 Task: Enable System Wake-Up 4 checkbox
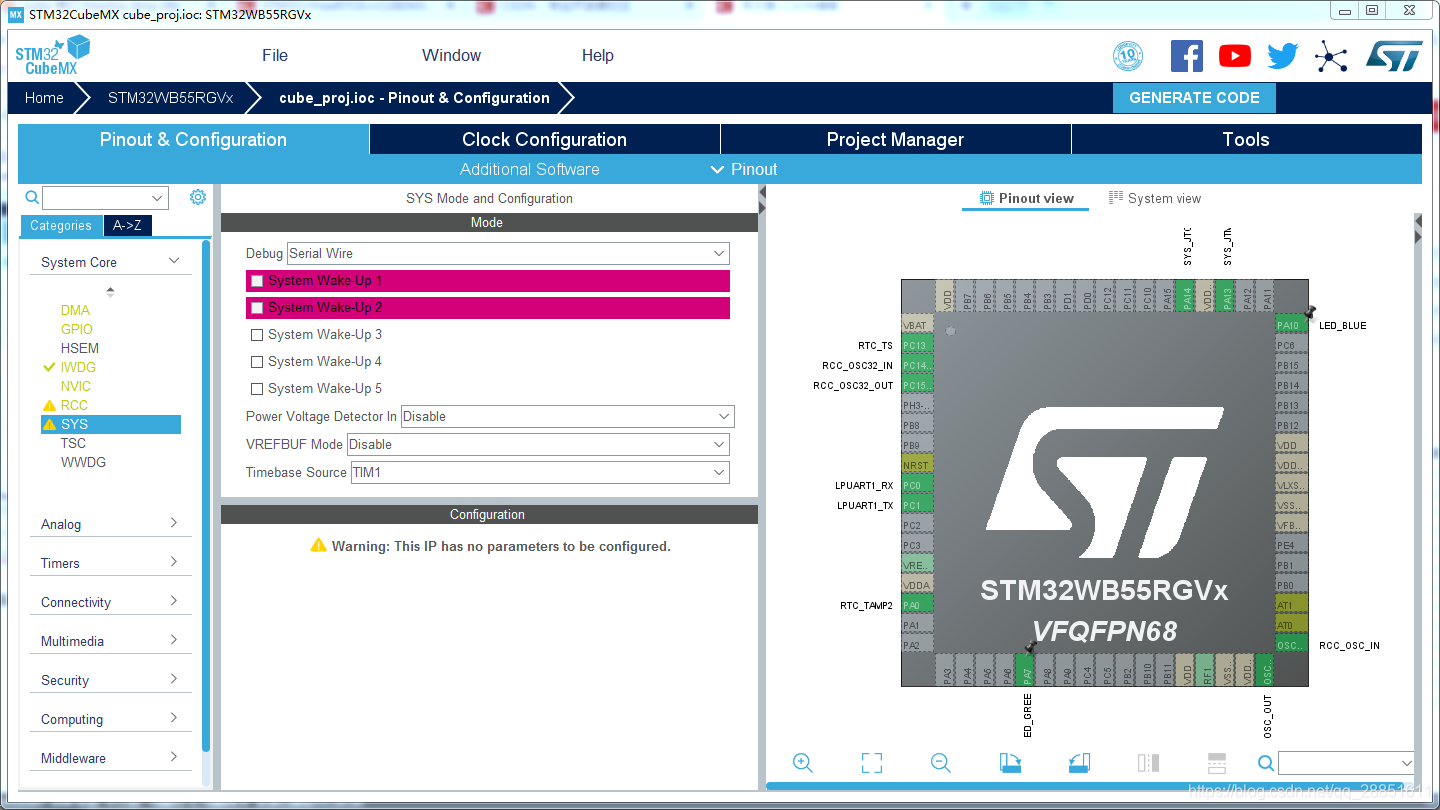pyautogui.click(x=257, y=362)
